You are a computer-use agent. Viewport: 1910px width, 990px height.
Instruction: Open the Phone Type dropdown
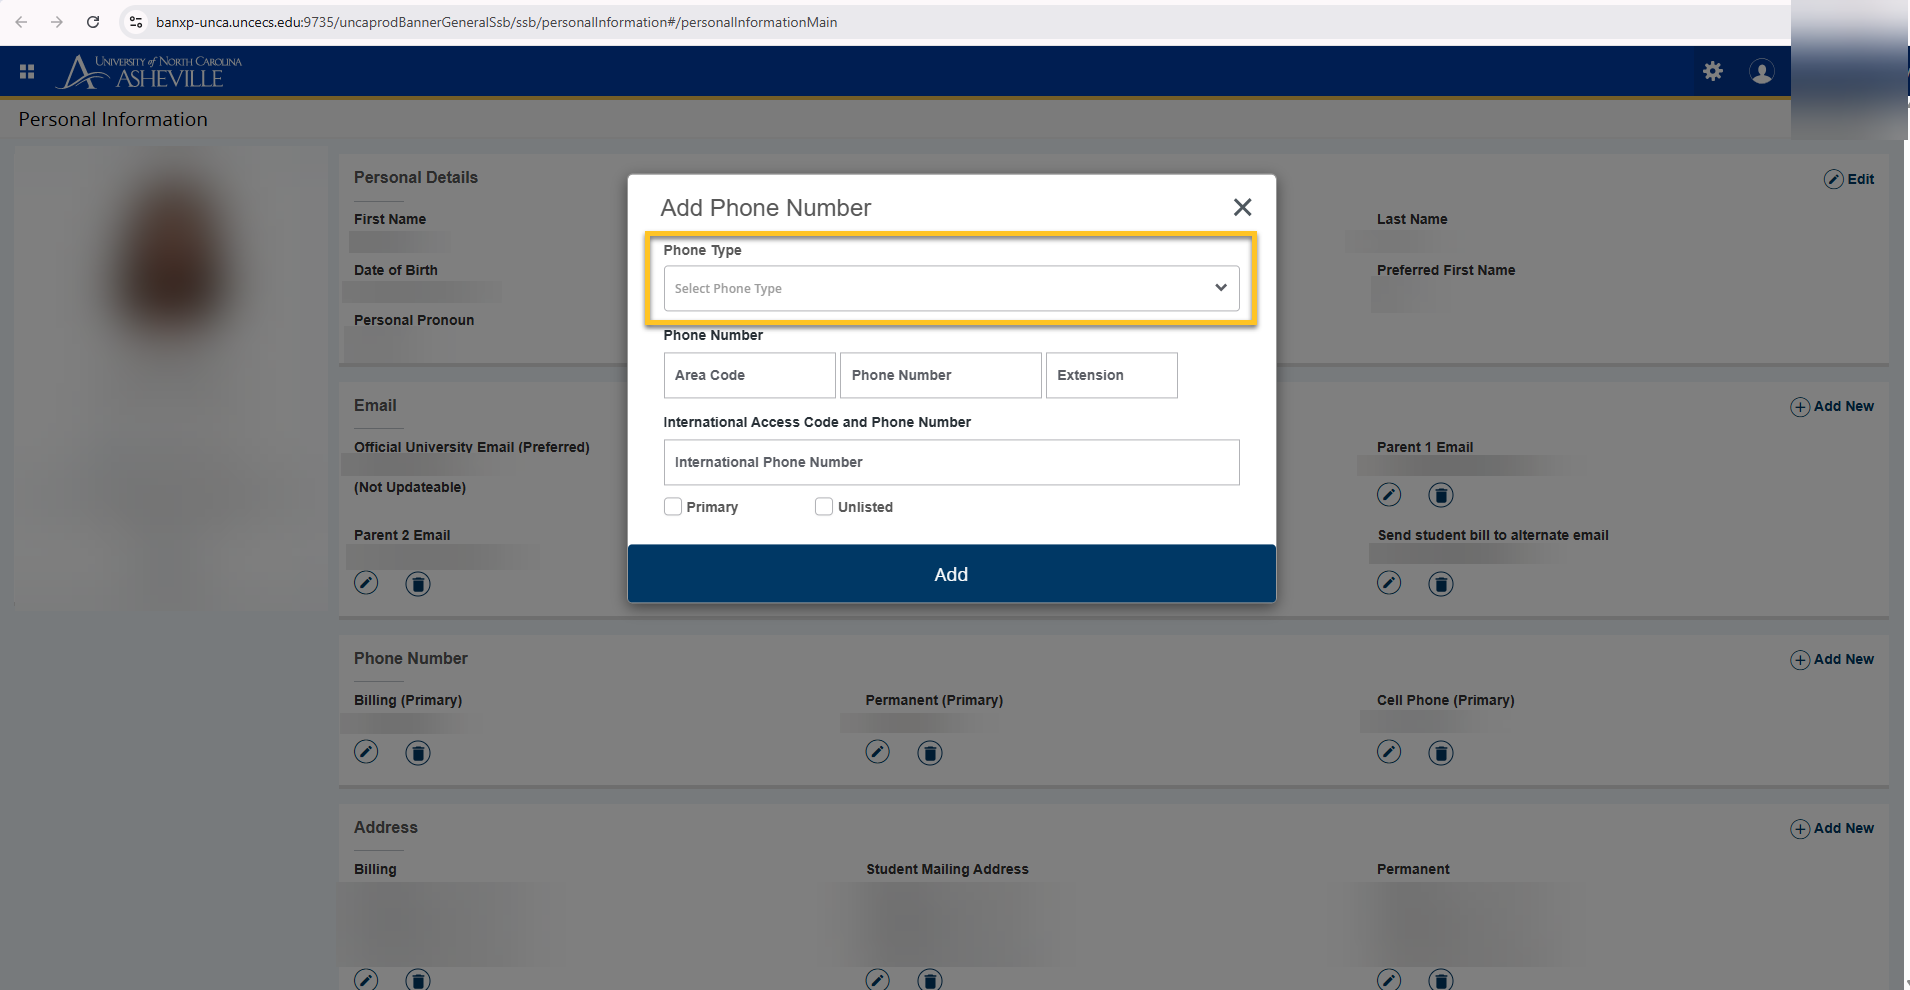[950, 288]
